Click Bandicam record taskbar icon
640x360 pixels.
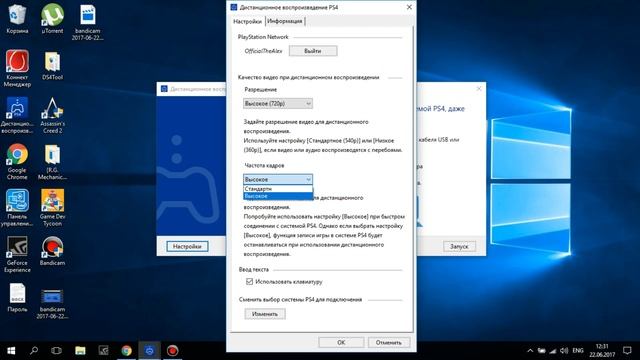[172, 350]
